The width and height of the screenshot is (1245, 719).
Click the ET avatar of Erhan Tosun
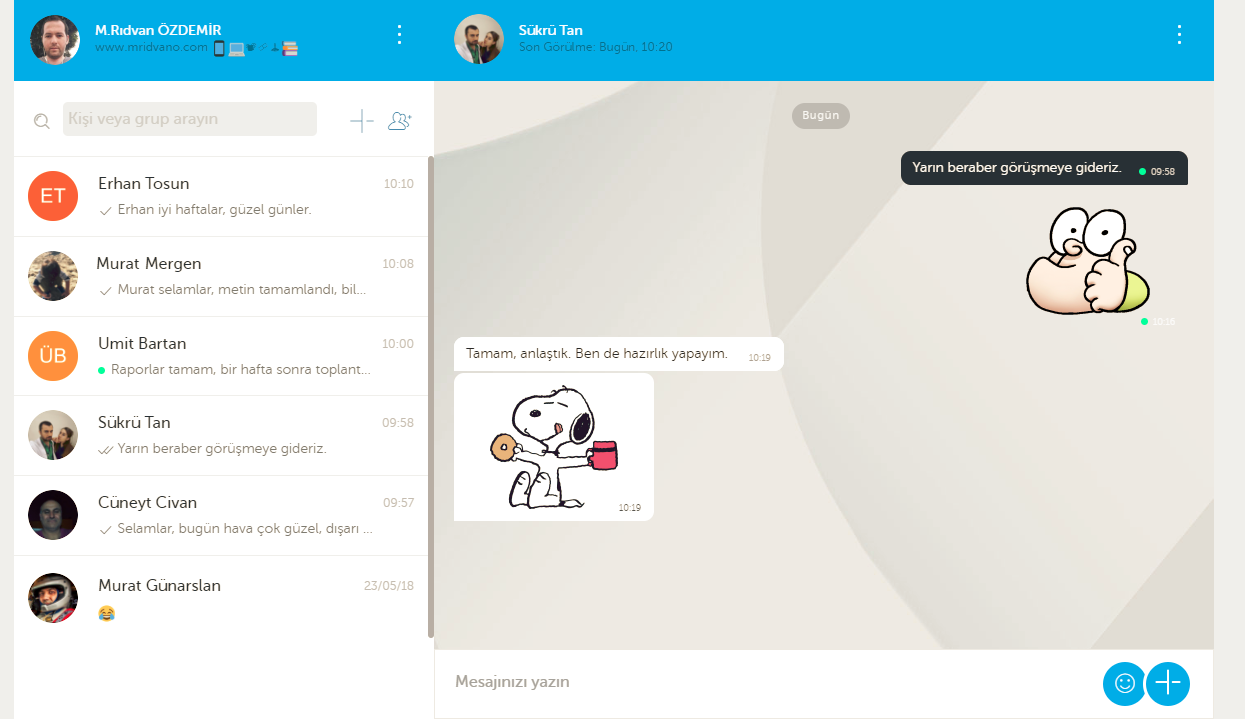click(x=53, y=196)
